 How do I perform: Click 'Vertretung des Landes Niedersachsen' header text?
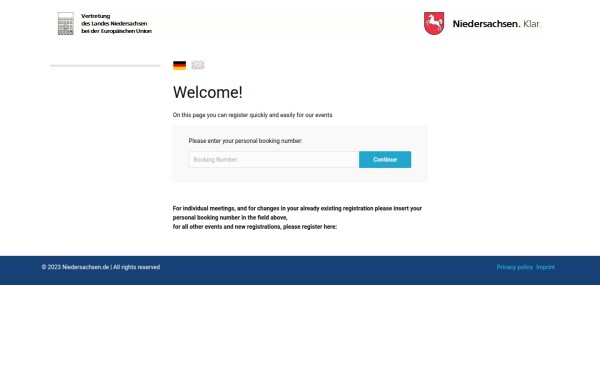pos(116,24)
